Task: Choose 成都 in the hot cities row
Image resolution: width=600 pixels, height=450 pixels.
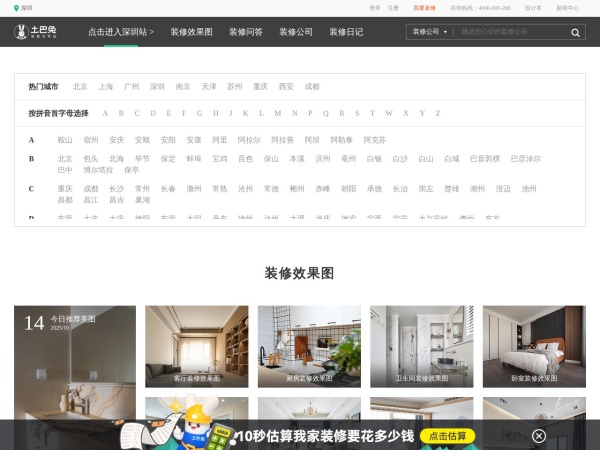Action: [312, 87]
